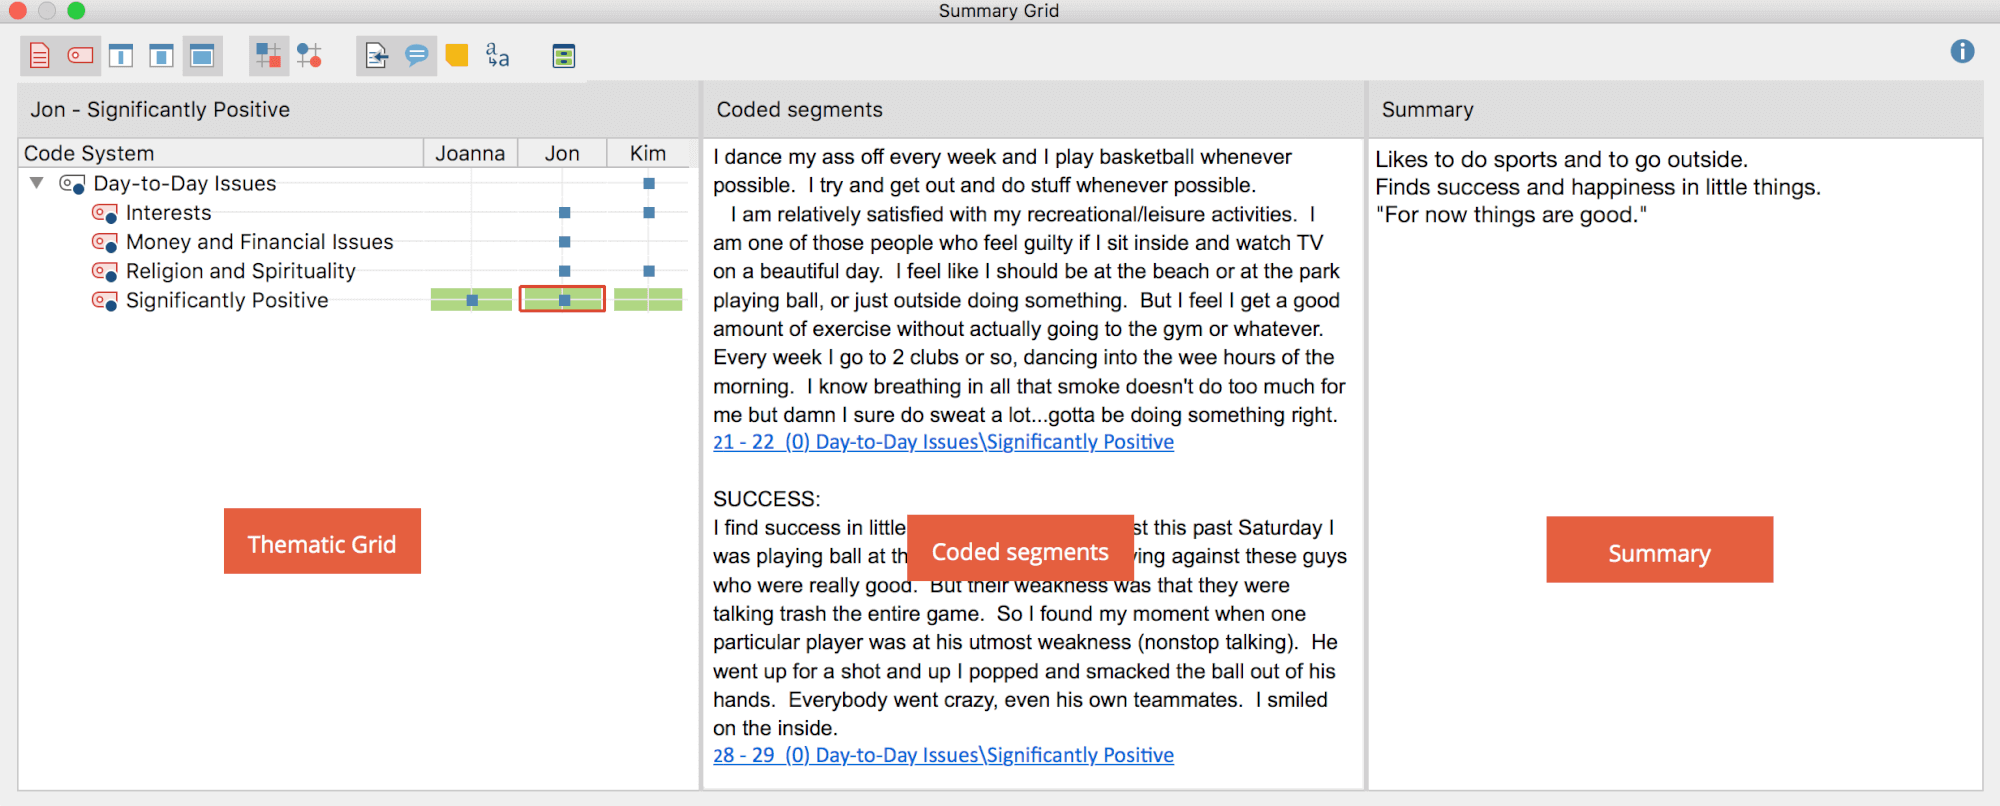This screenshot has height=806, width=2000.
Task: Click into the Summary text area
Action: click(1675, 464)
